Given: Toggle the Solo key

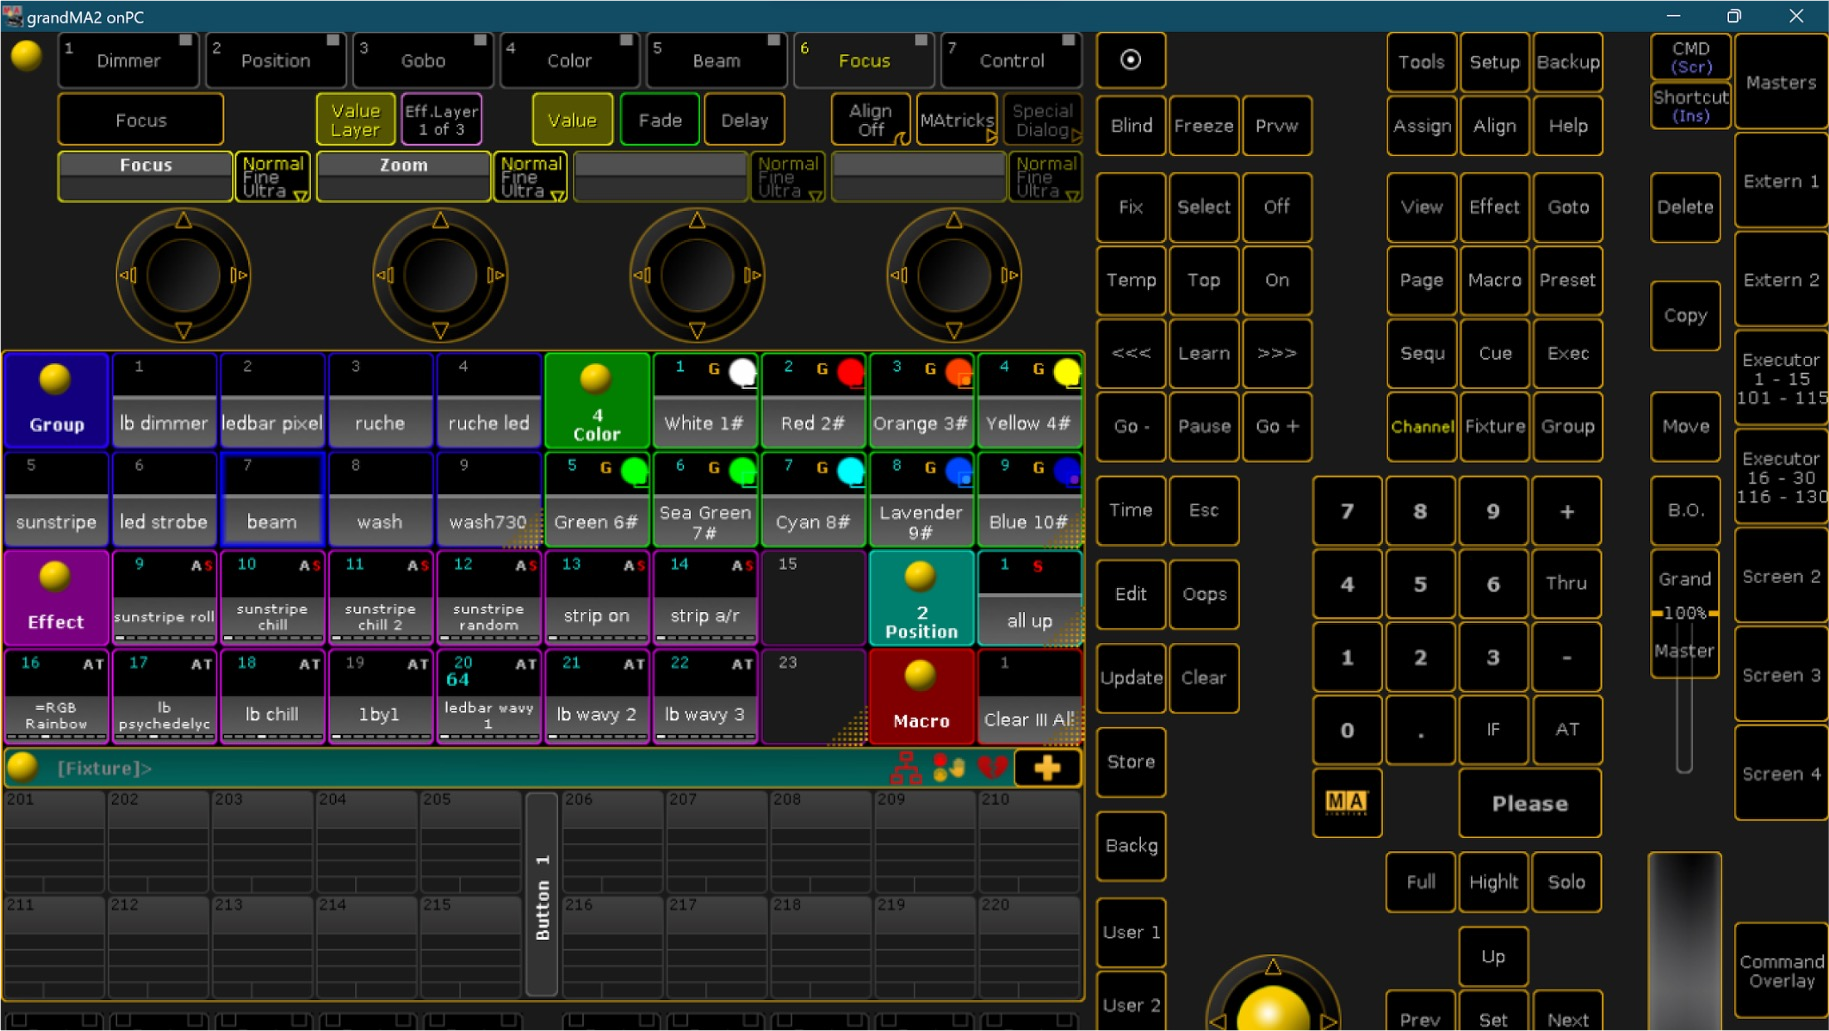Looking at the screenshot, I should click(x=1566, y=882).
